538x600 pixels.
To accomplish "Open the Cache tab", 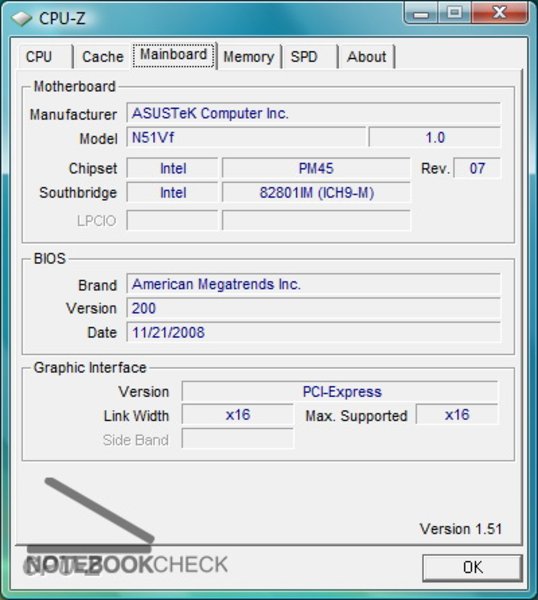I will coord(103,57).
